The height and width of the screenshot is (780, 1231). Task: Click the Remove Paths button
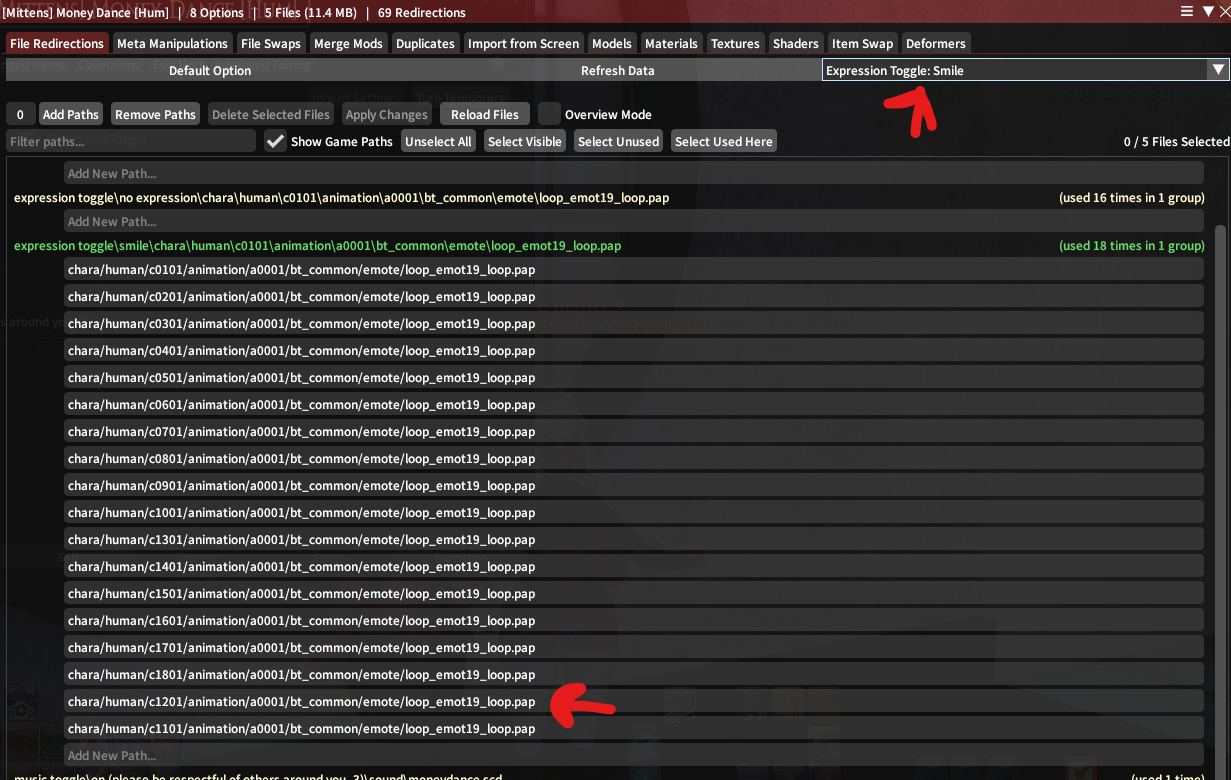155,115
